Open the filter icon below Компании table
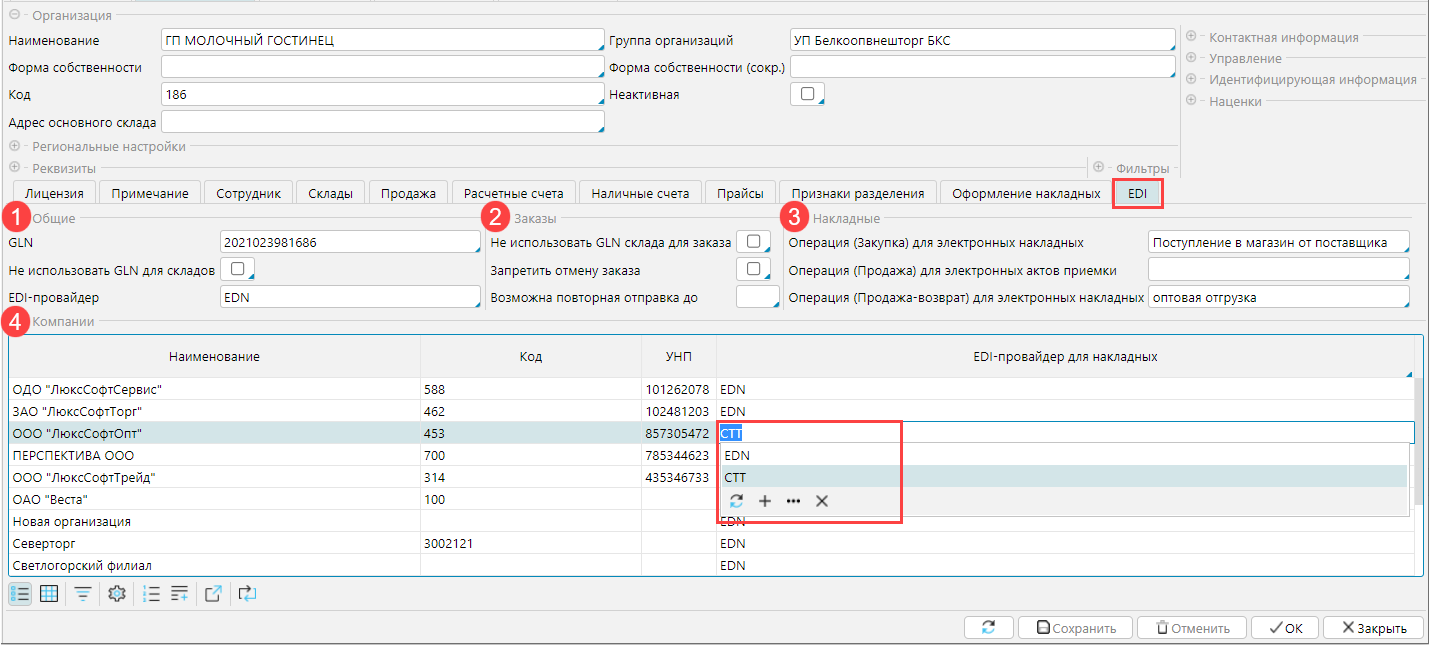This screenshot has width=1429, height=645. tap(83, 594)
